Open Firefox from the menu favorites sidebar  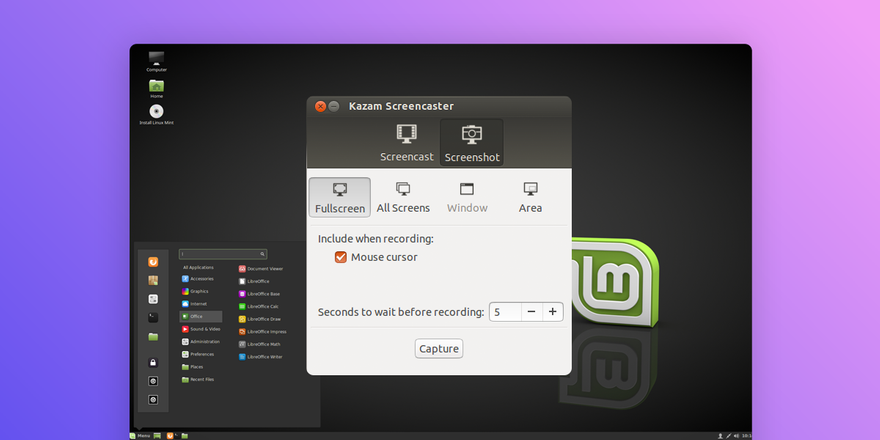coord(153,262)
